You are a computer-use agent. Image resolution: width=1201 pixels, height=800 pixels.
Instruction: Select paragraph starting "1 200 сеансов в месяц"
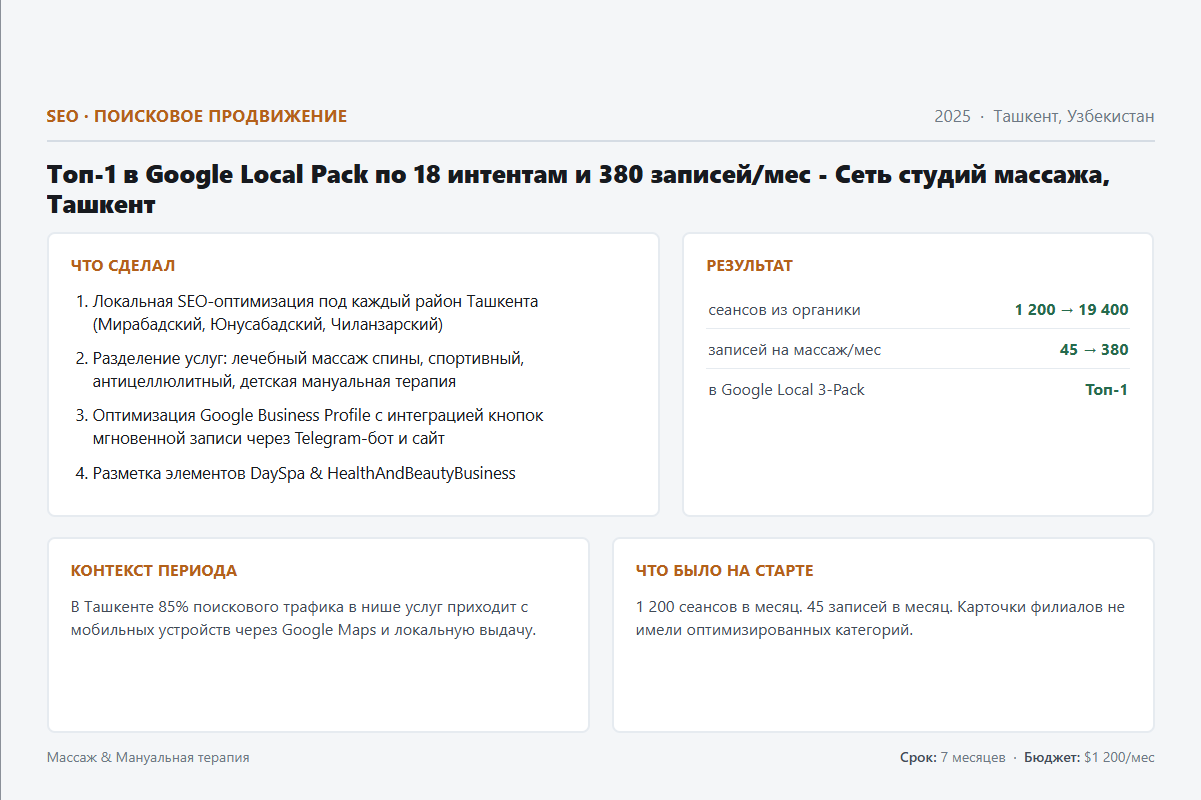[x=880, y=619]
